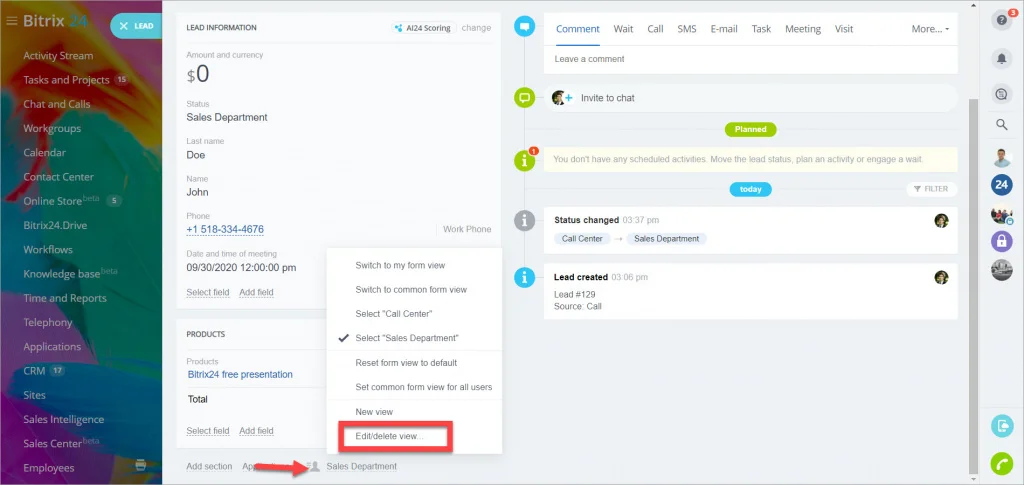
Task: Click the form view person icon
Action: coord(313,466)
